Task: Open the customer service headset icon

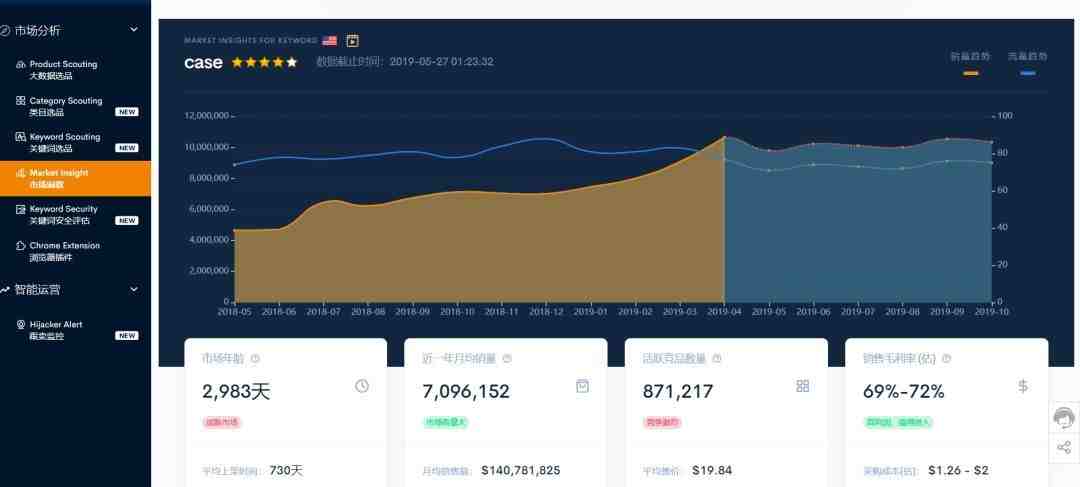Action: pyautogui.click(x=1064, y=418)
